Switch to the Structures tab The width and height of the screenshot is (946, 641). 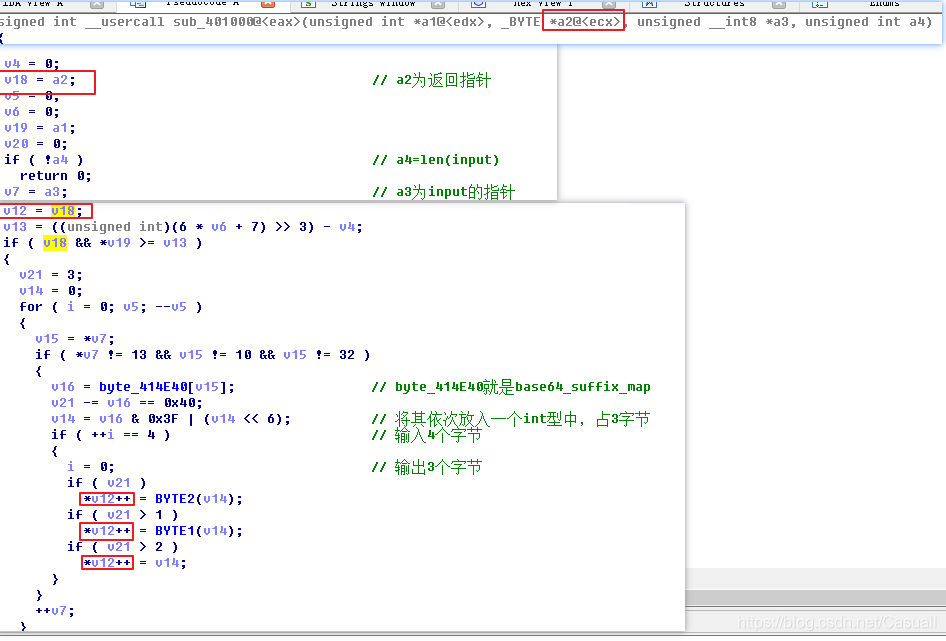click(x=713, y=4)
